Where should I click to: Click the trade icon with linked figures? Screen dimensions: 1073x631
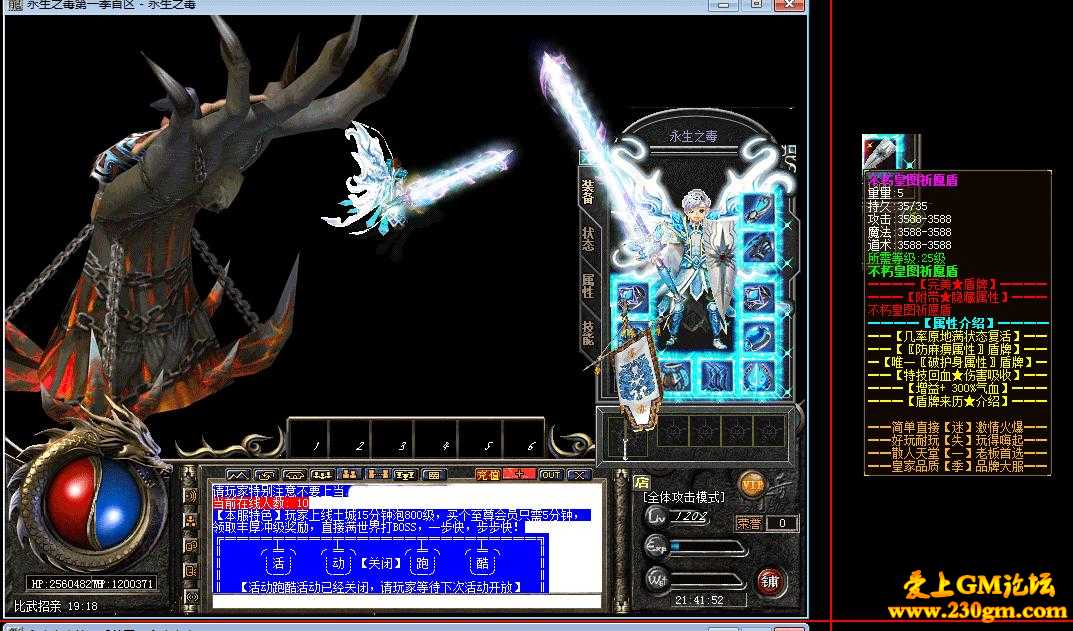click(x=378, y=474)
